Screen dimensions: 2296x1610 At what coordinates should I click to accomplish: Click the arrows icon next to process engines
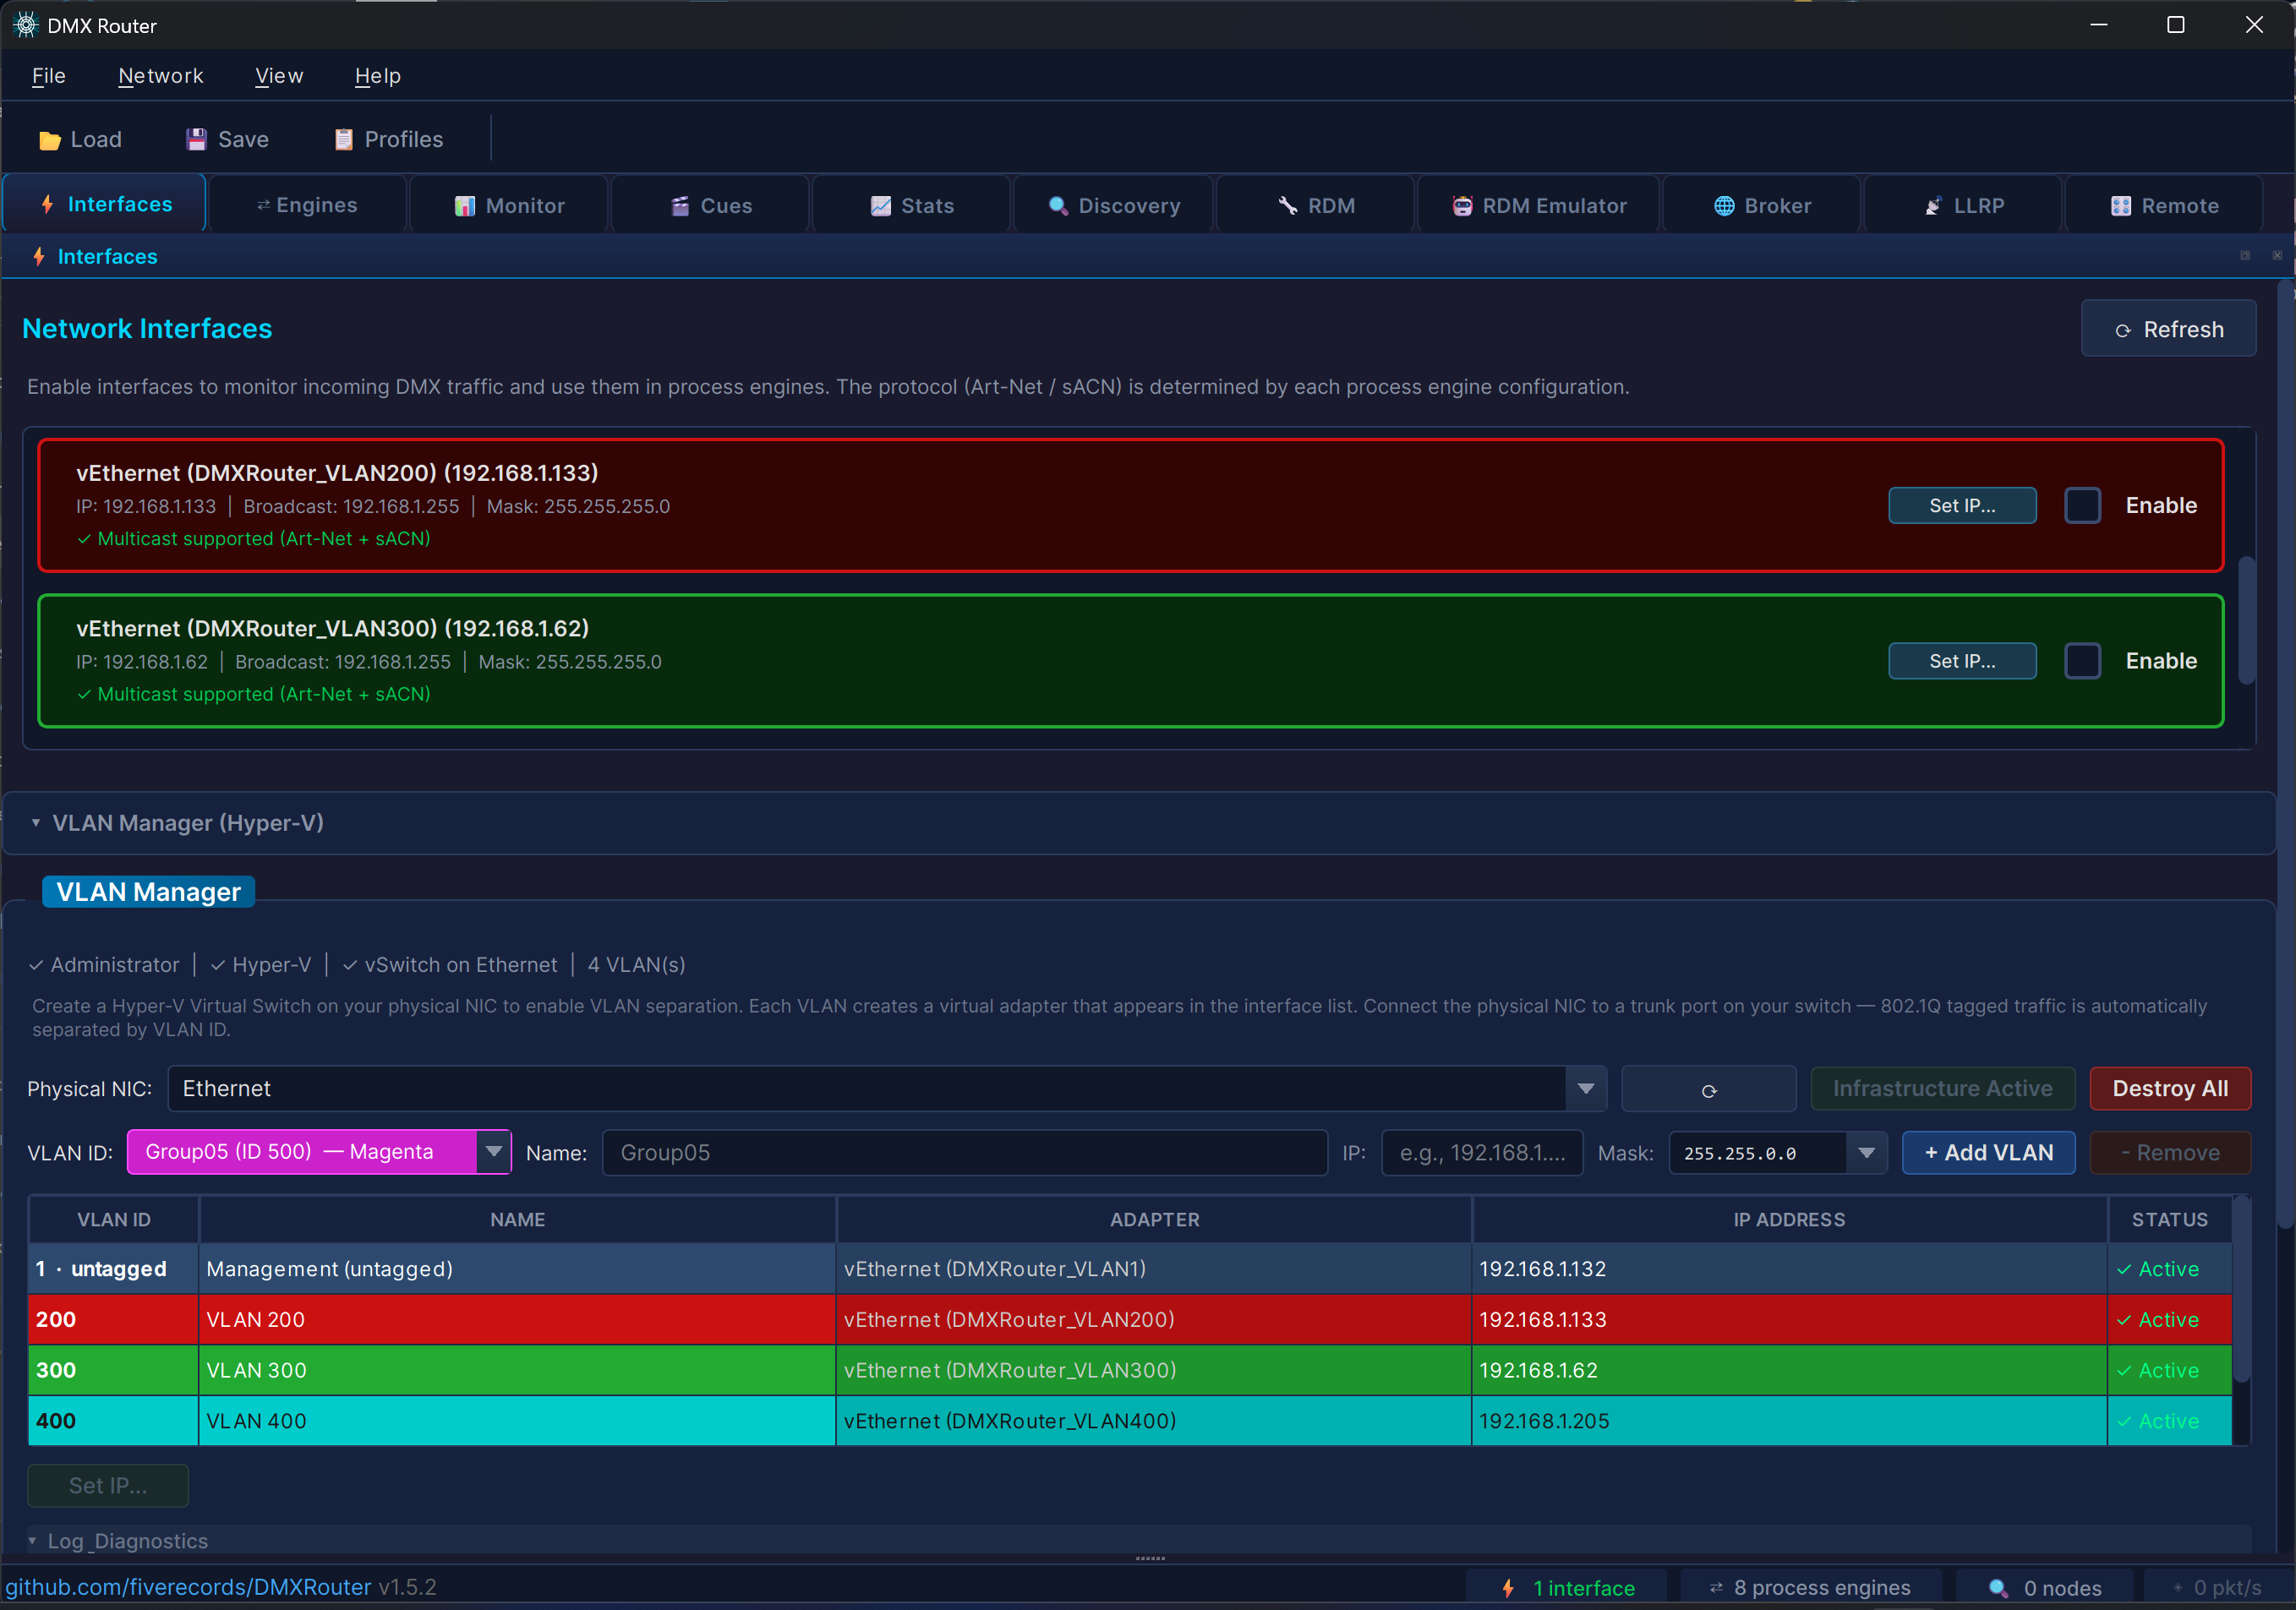point(1716,1588)
